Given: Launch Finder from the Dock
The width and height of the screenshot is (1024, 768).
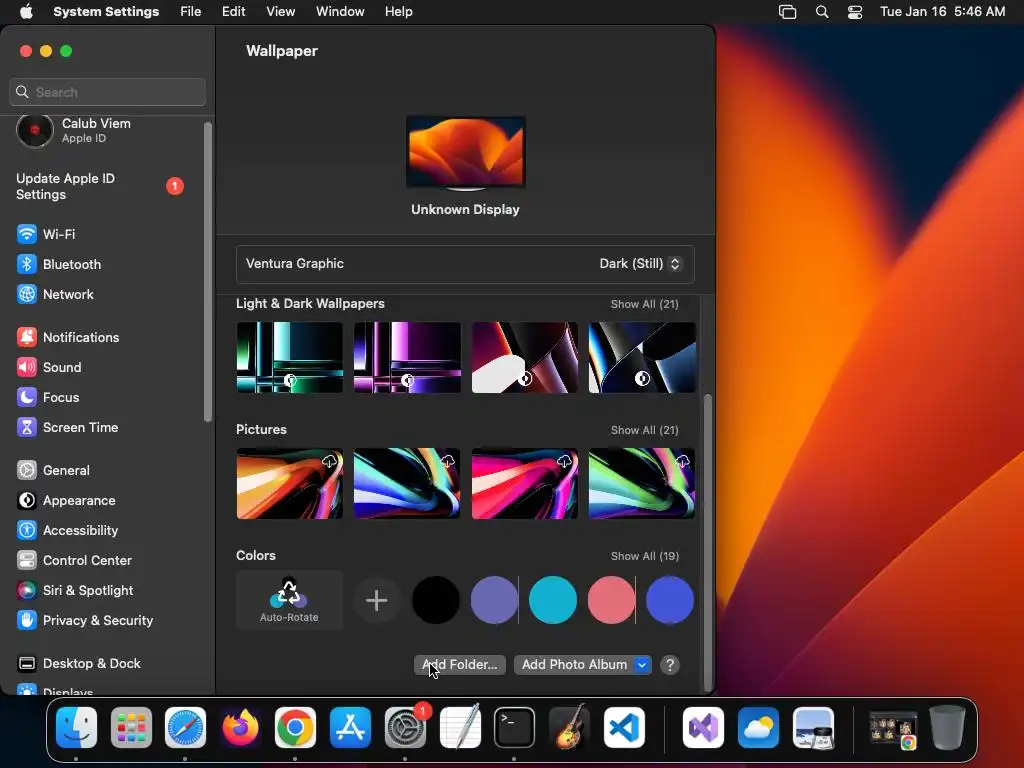Looking at the screenshot, I should (x=76, y=728).
